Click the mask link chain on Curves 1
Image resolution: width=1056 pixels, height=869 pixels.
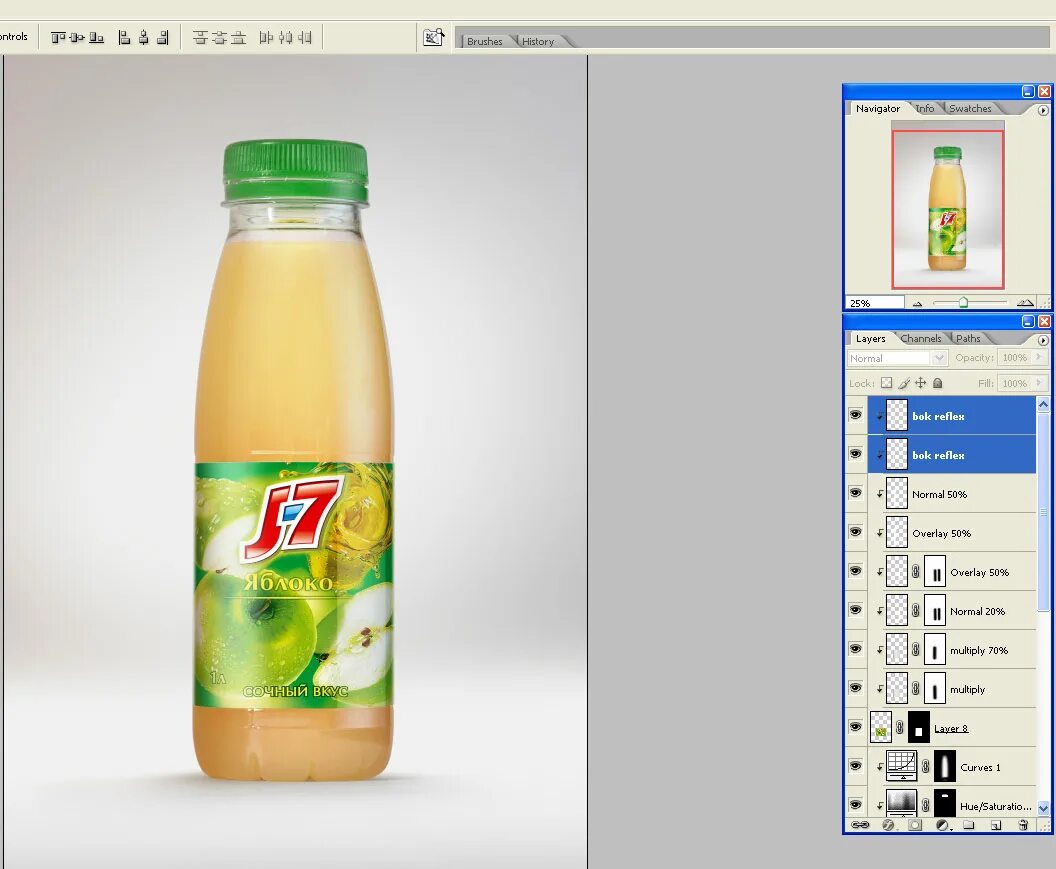point(925,767)
